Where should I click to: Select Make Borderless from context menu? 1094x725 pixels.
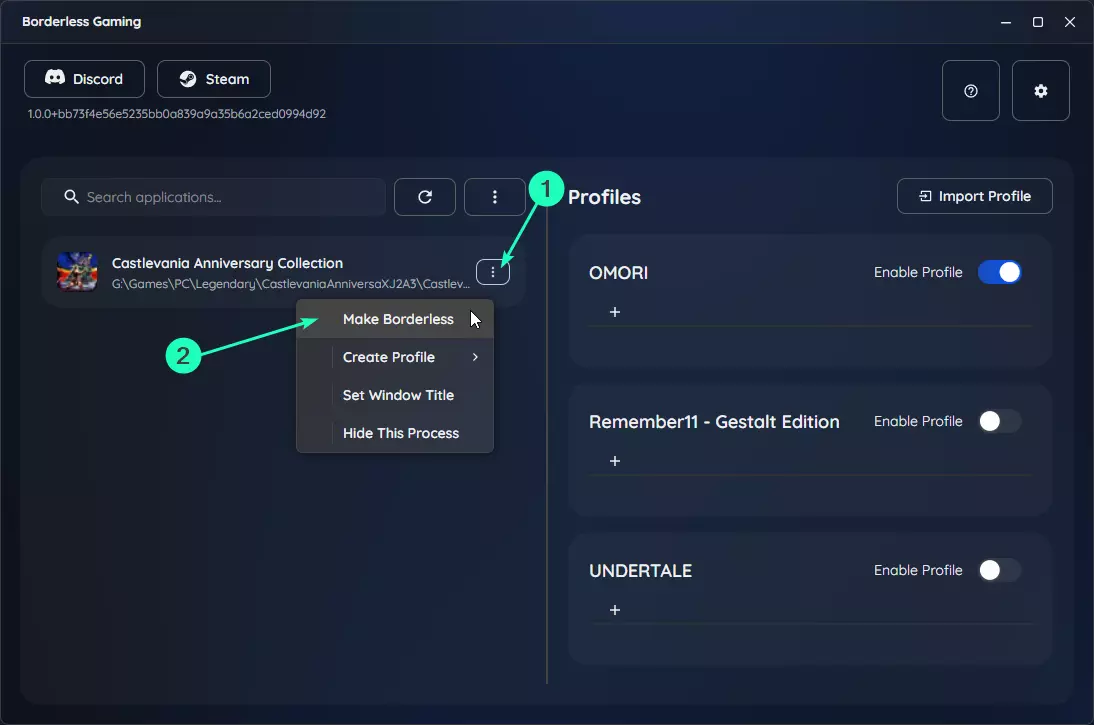(395, 319)
